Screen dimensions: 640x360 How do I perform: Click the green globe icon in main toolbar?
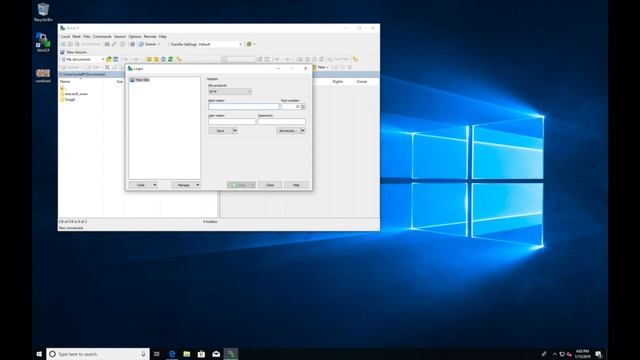[x=249, y=44]
